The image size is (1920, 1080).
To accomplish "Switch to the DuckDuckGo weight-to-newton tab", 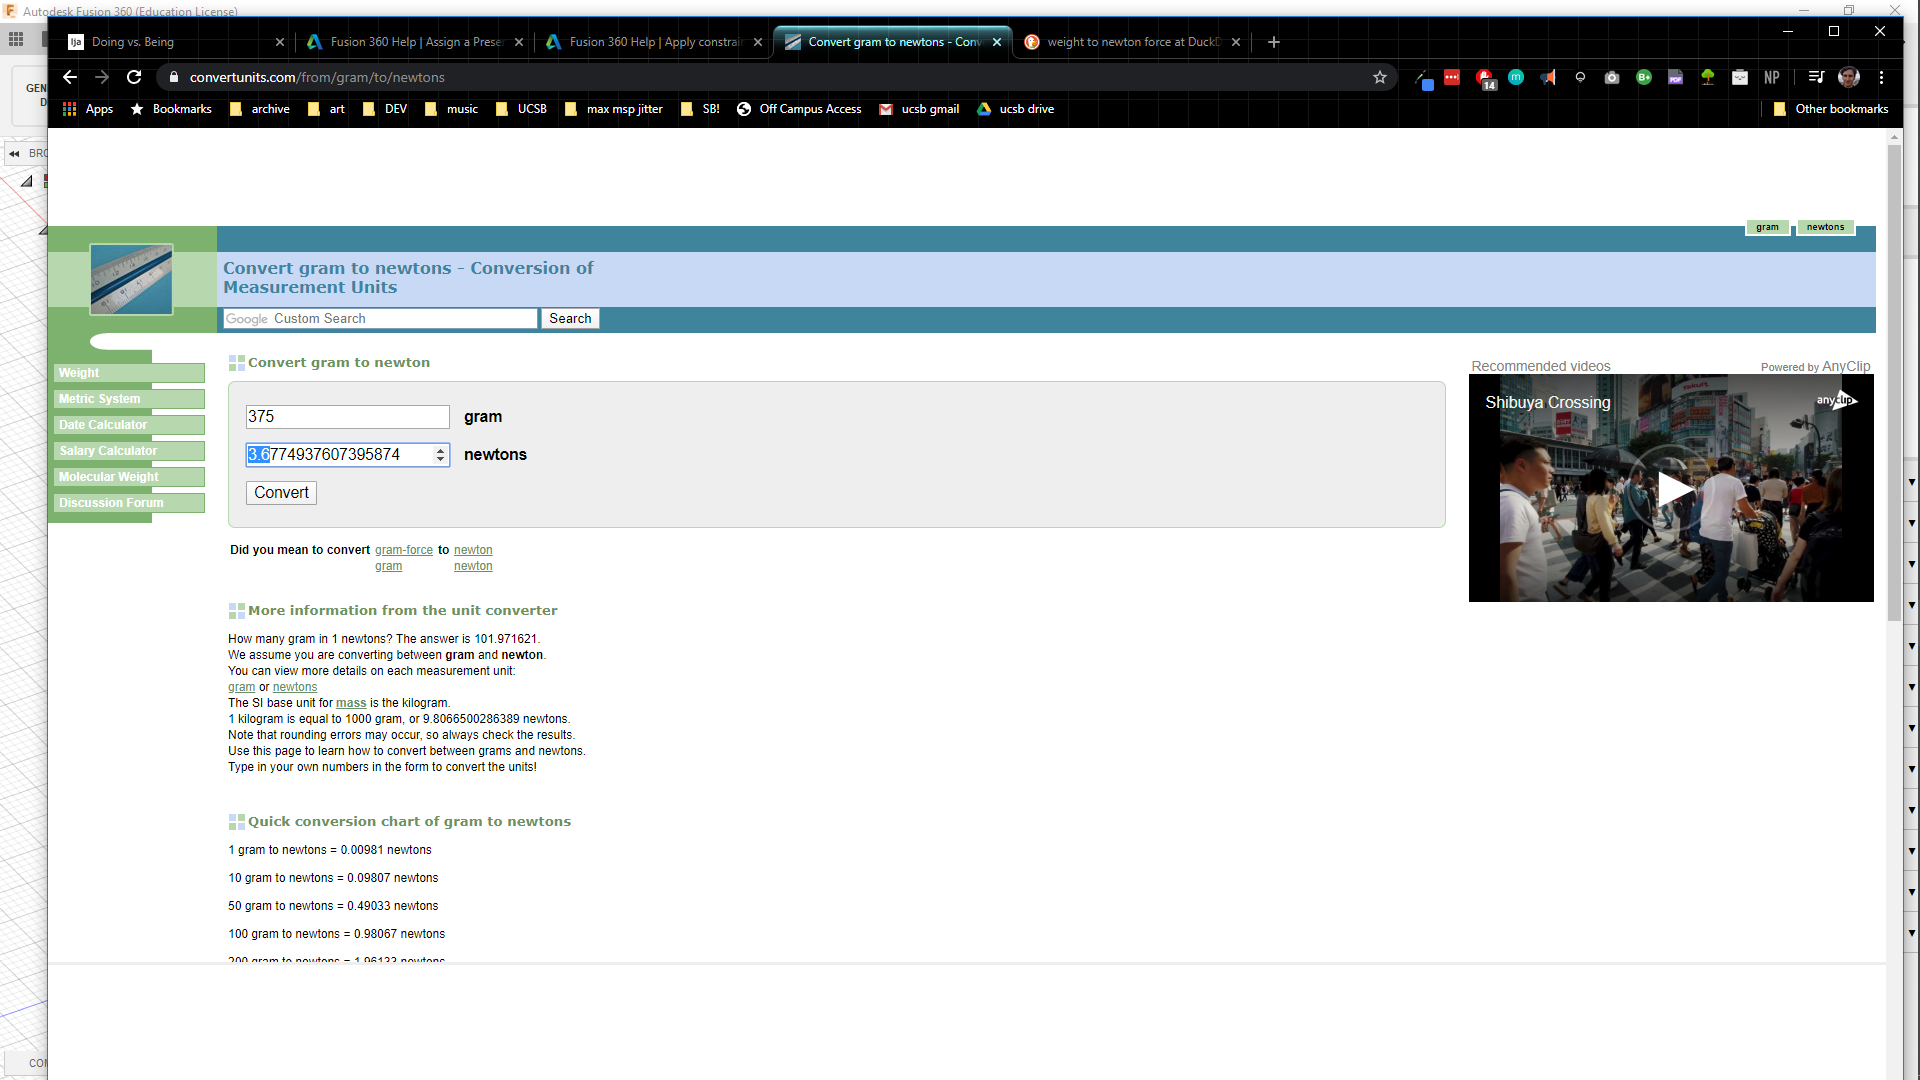I will click(x=1130, y=42).
